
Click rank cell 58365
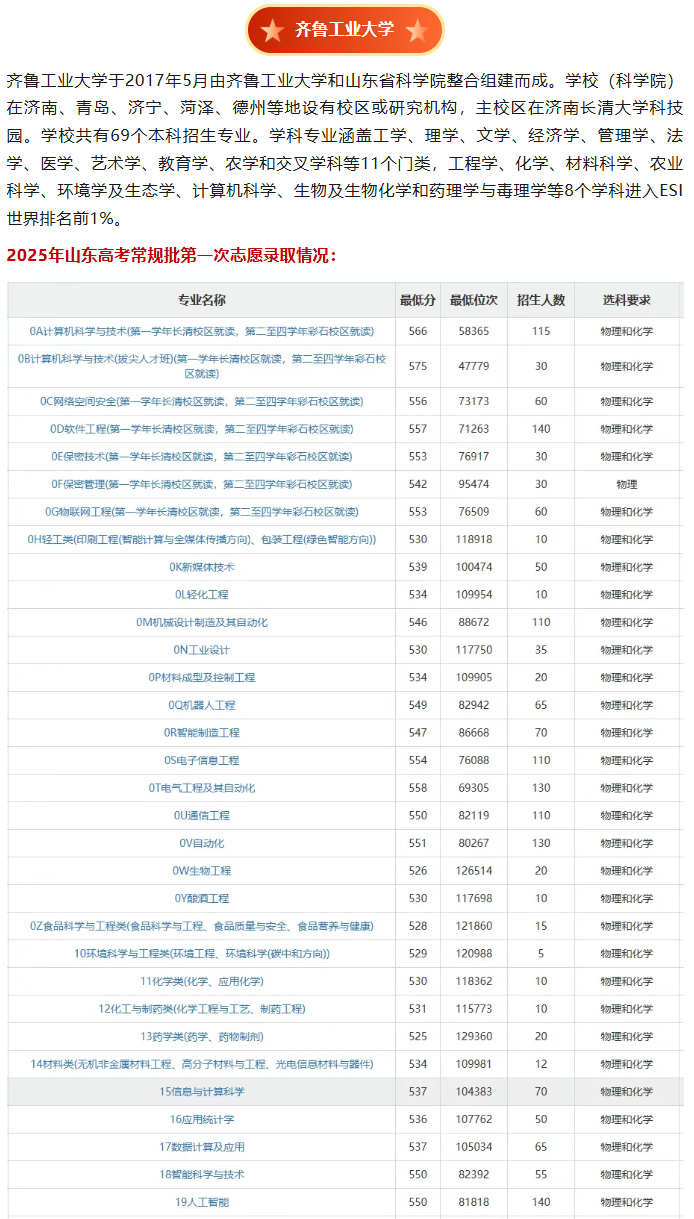tap(474, 331)
